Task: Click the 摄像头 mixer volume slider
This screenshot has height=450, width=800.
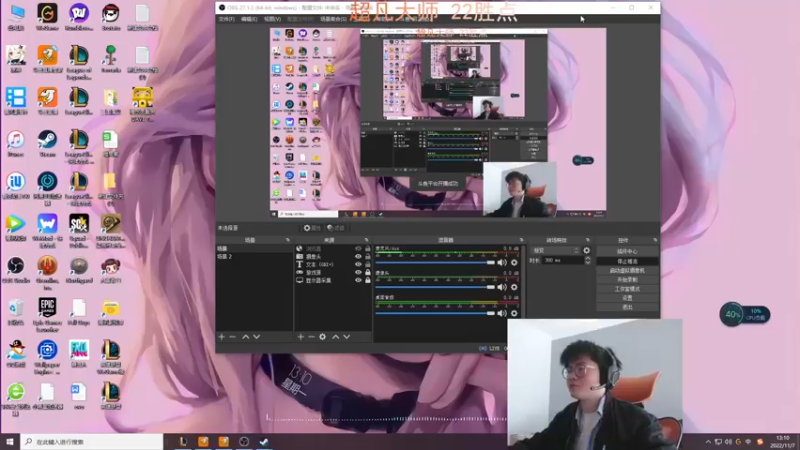Action: pos(435,287)
